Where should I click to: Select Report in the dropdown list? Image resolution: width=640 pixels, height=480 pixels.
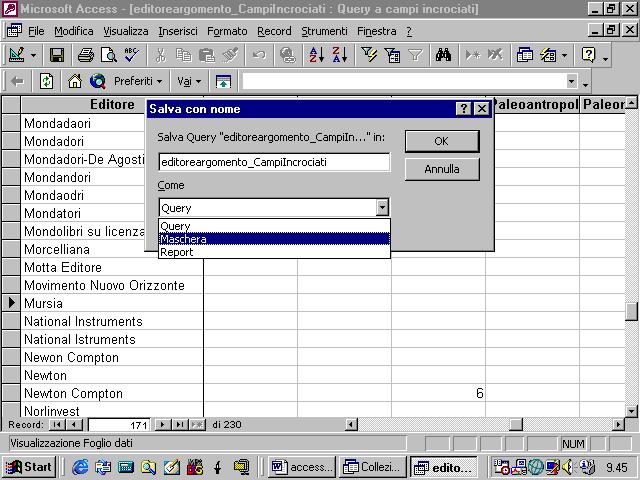(x=274, y=252)
